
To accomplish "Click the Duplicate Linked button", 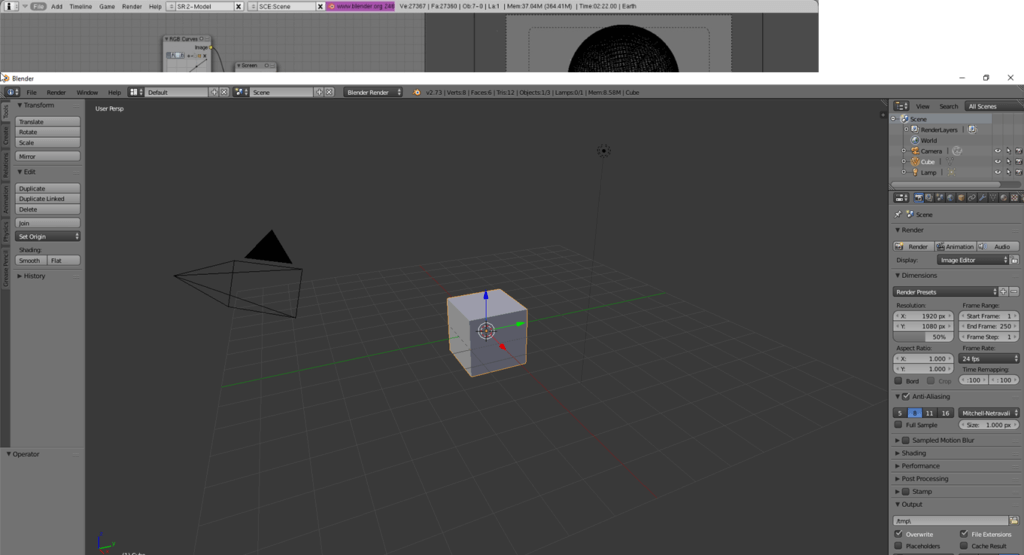I will [48, 198].
